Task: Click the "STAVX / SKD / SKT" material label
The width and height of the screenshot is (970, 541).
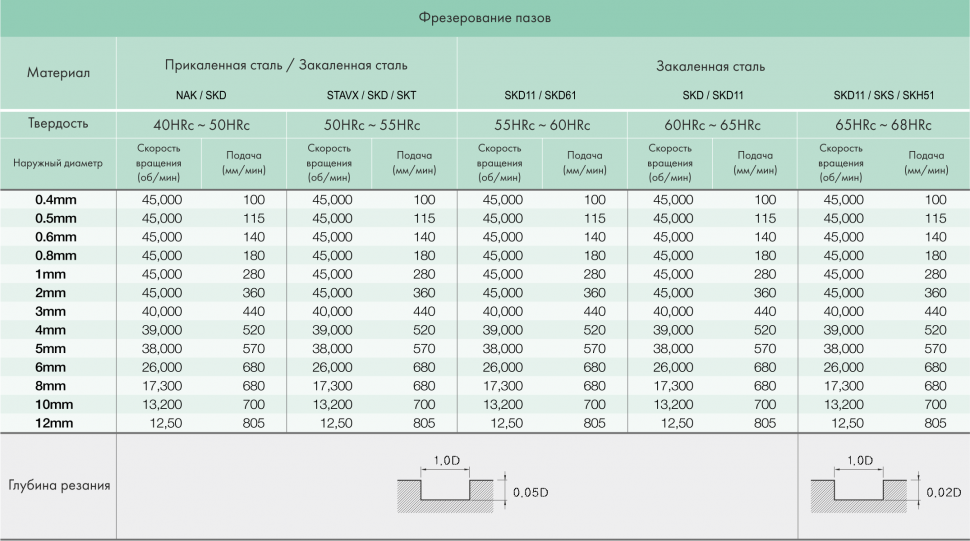Action: 371,96
